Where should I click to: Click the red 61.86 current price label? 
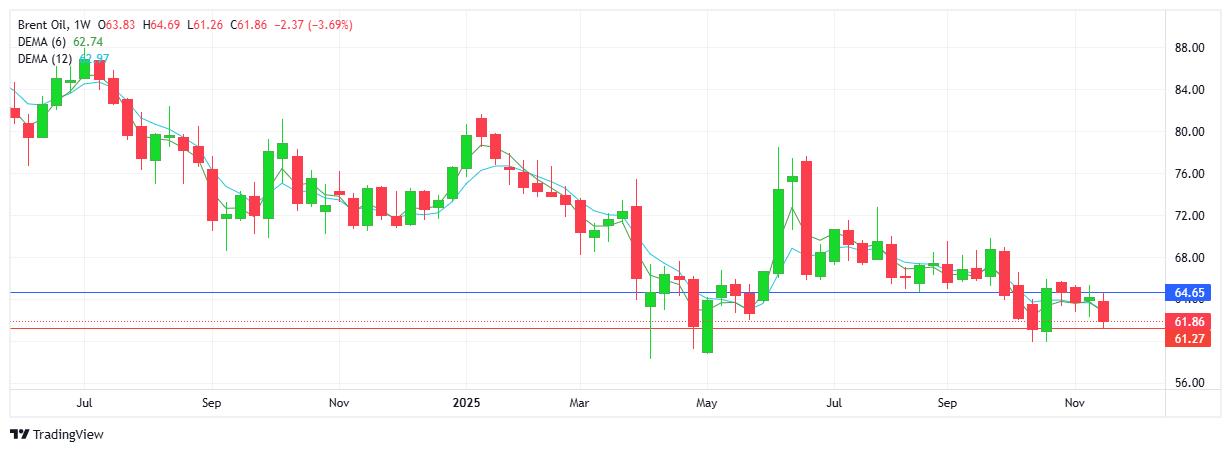[x=1189, y=322]
